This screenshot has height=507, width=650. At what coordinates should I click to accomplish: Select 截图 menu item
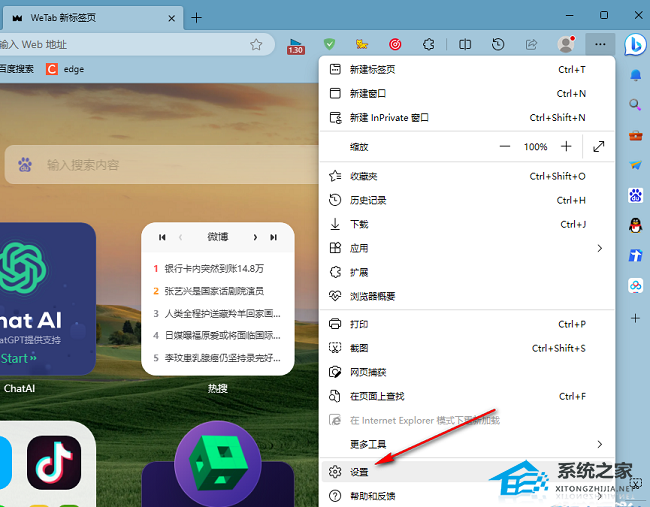[467, 348]
